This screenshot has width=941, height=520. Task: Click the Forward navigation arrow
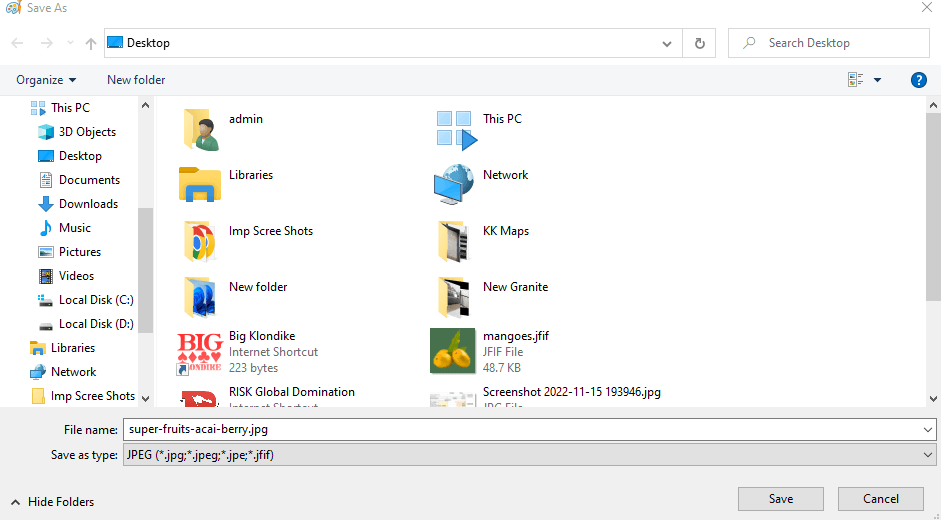(x=46, y=43)
